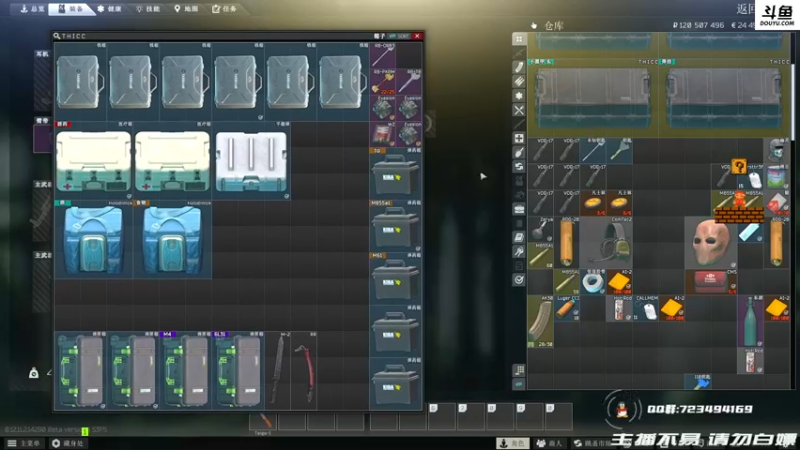Open the 总览 overview tab
This screenshot has width=800, height=450.
click(32, 9)
